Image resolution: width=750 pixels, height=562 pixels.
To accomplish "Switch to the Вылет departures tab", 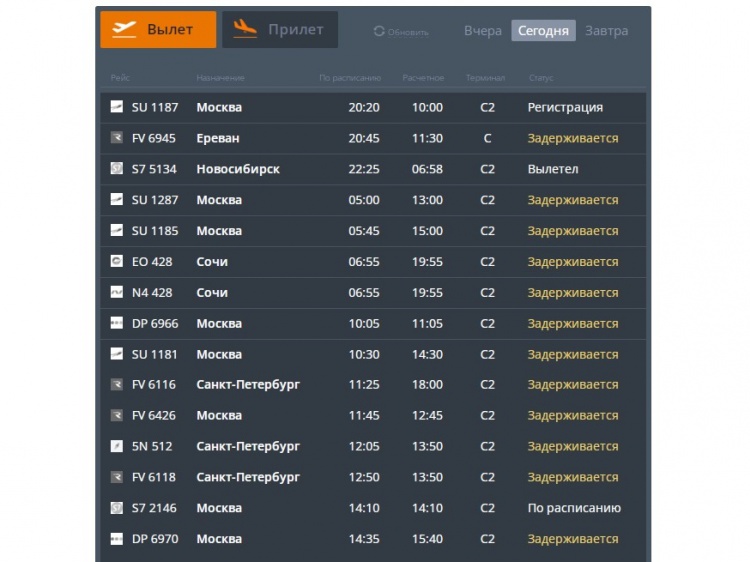I will pos(158,30).
